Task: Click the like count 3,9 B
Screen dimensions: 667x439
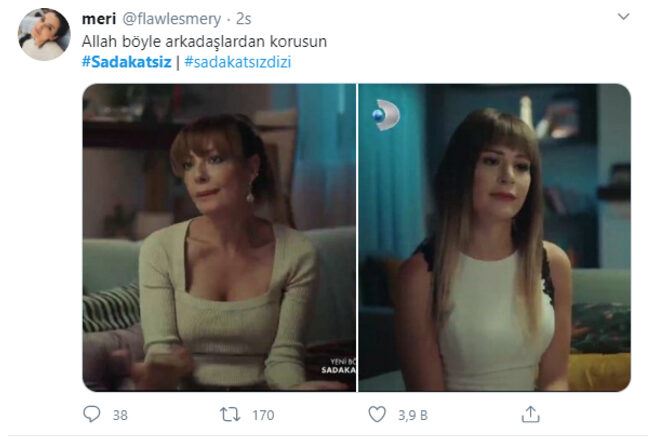Action: coord(413,415)
